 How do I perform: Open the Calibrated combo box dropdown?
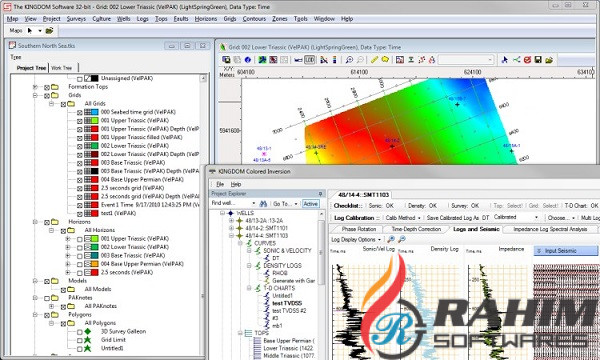536,217
